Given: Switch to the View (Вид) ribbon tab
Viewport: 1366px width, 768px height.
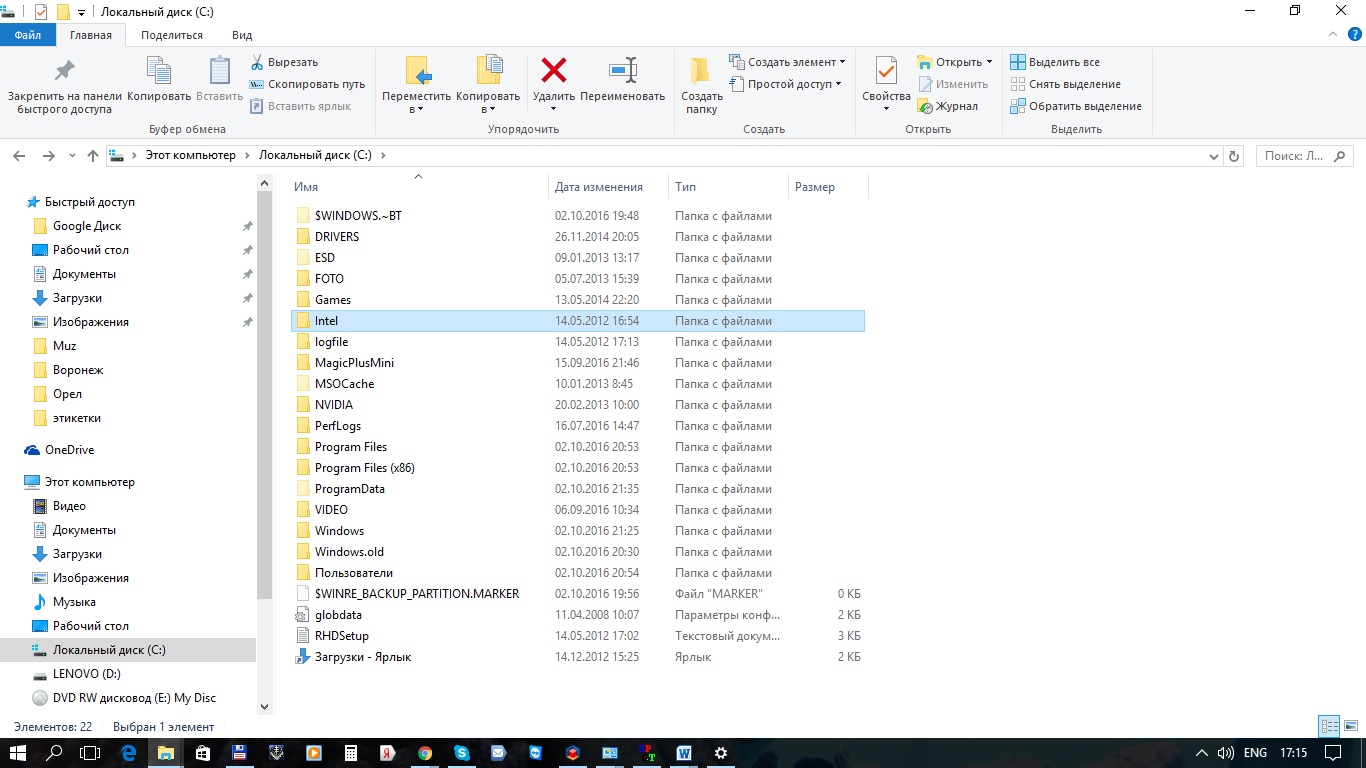Looking at the screenshot, I should pos(242,35).
